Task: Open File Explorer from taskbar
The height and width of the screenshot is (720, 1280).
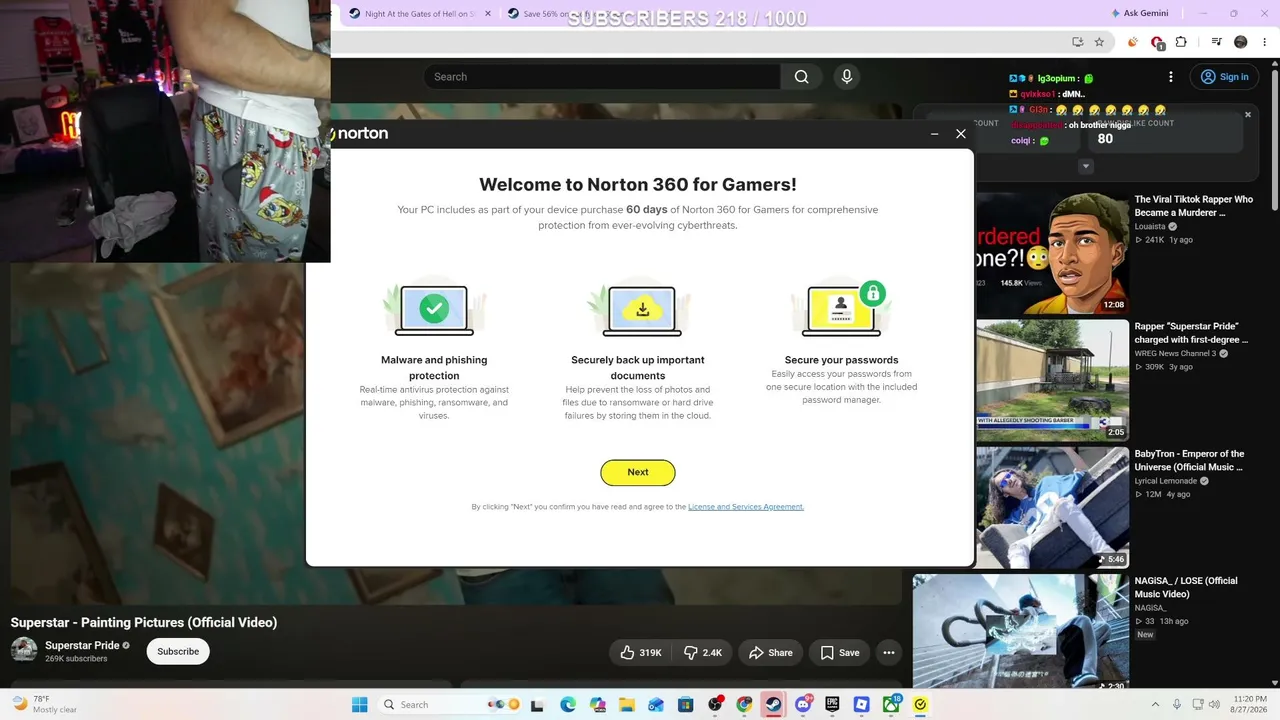Action: coord(627,705)
